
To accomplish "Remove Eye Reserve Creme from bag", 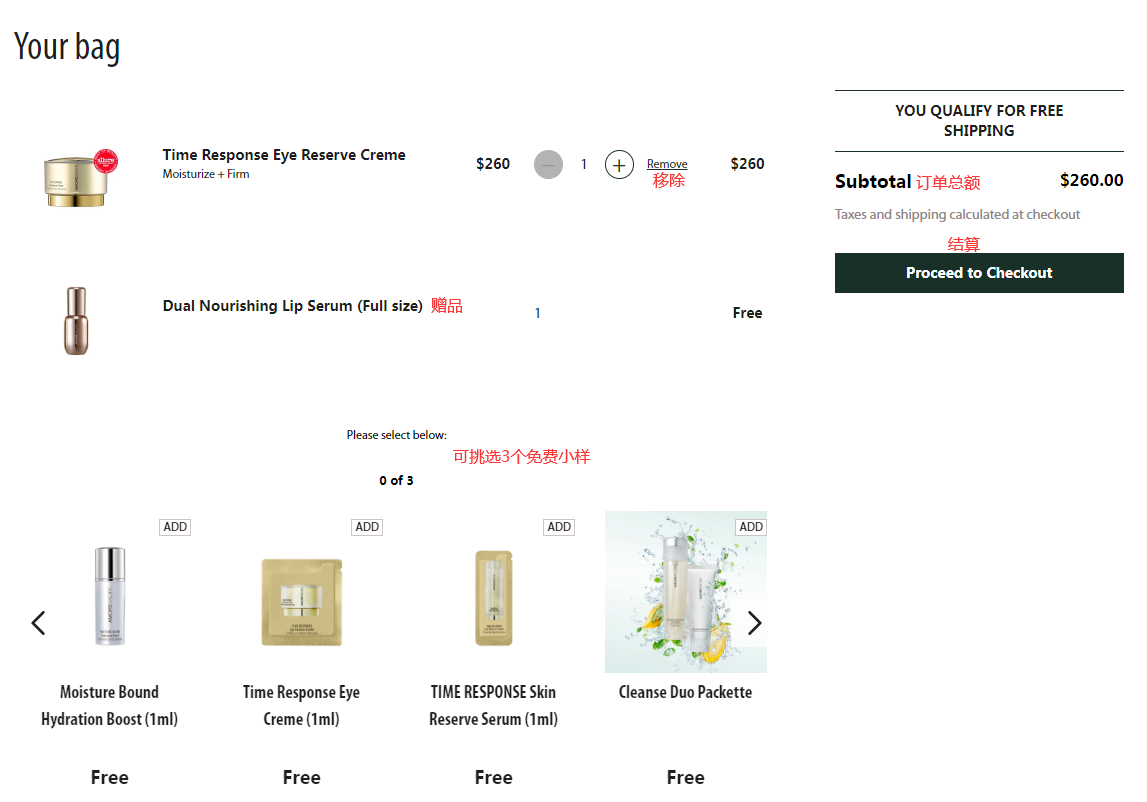I will click(x=667, y=164).
